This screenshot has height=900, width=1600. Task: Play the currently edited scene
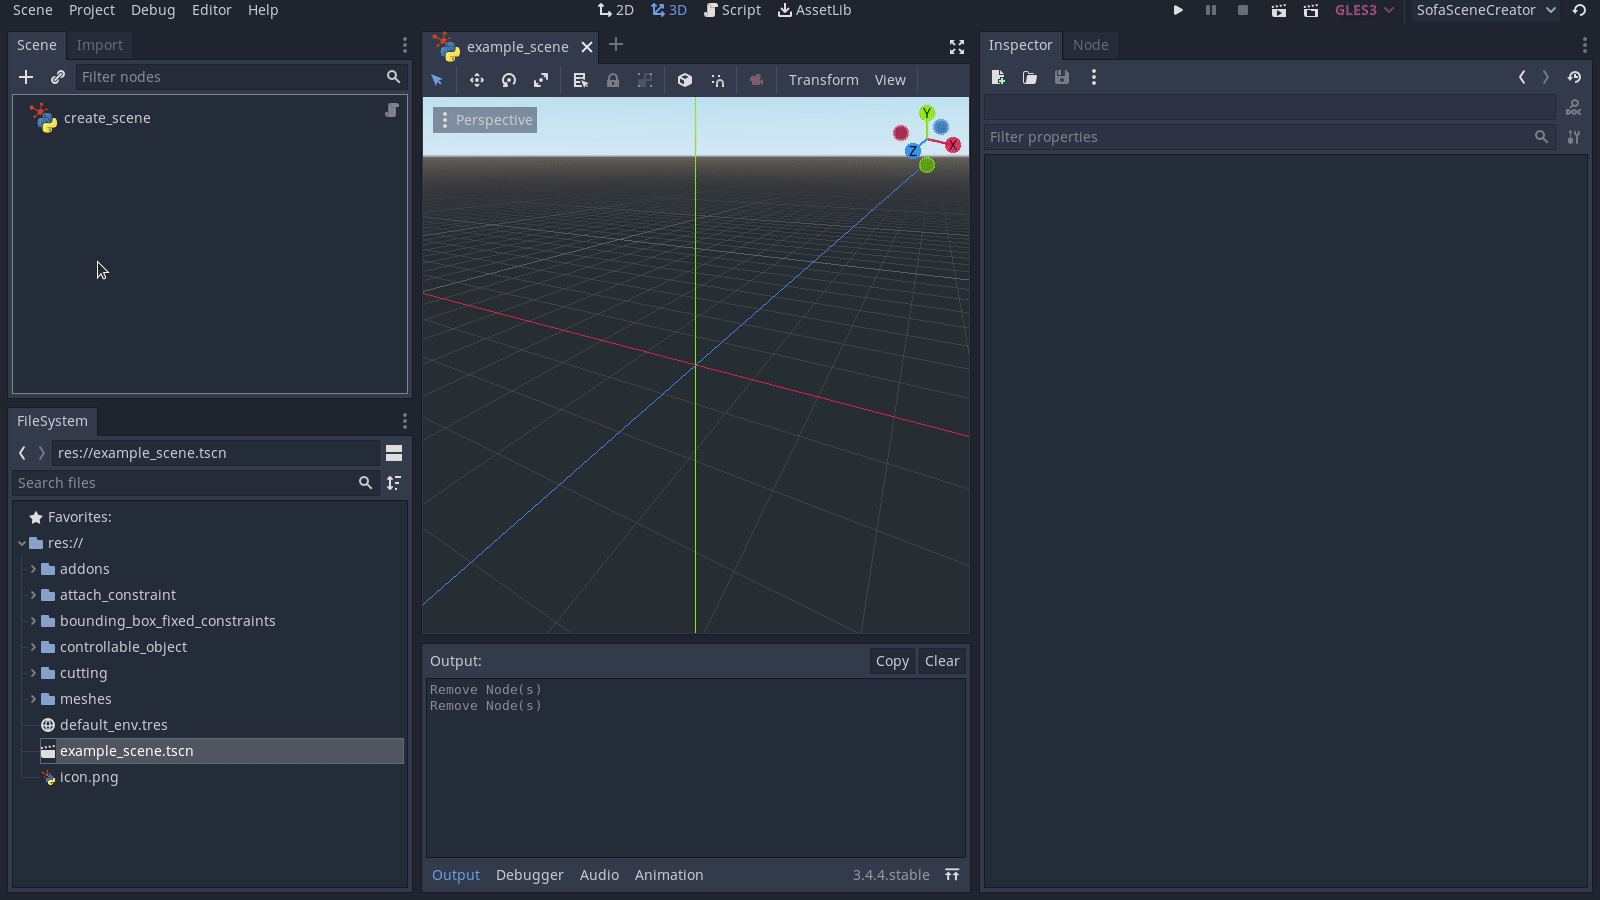click(x=1278, y=10)
